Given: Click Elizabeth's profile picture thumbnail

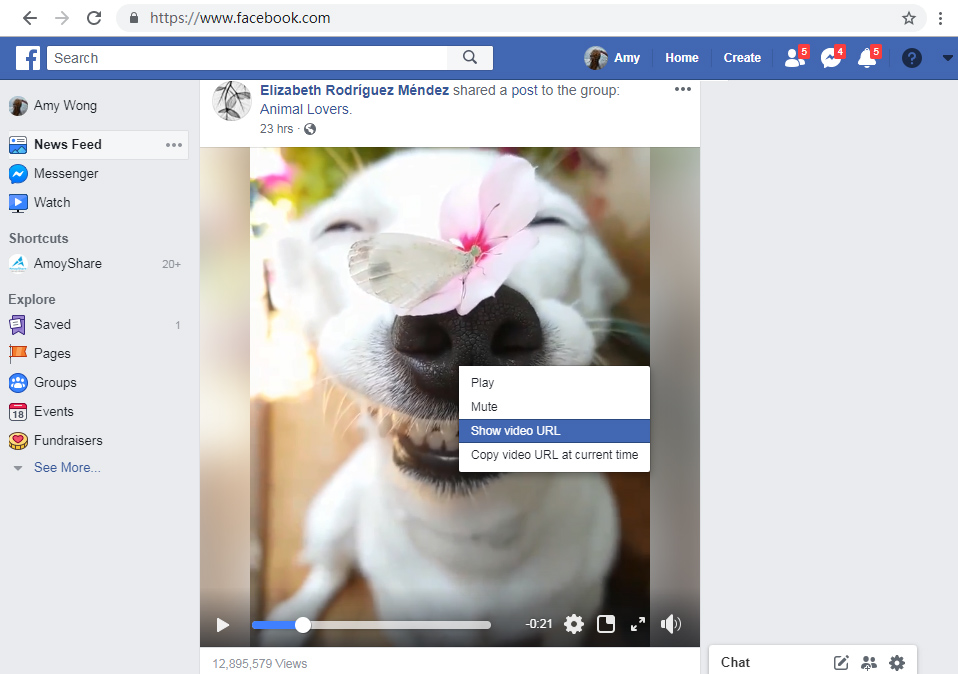Looking at the screenshot, I should point(232,101).
